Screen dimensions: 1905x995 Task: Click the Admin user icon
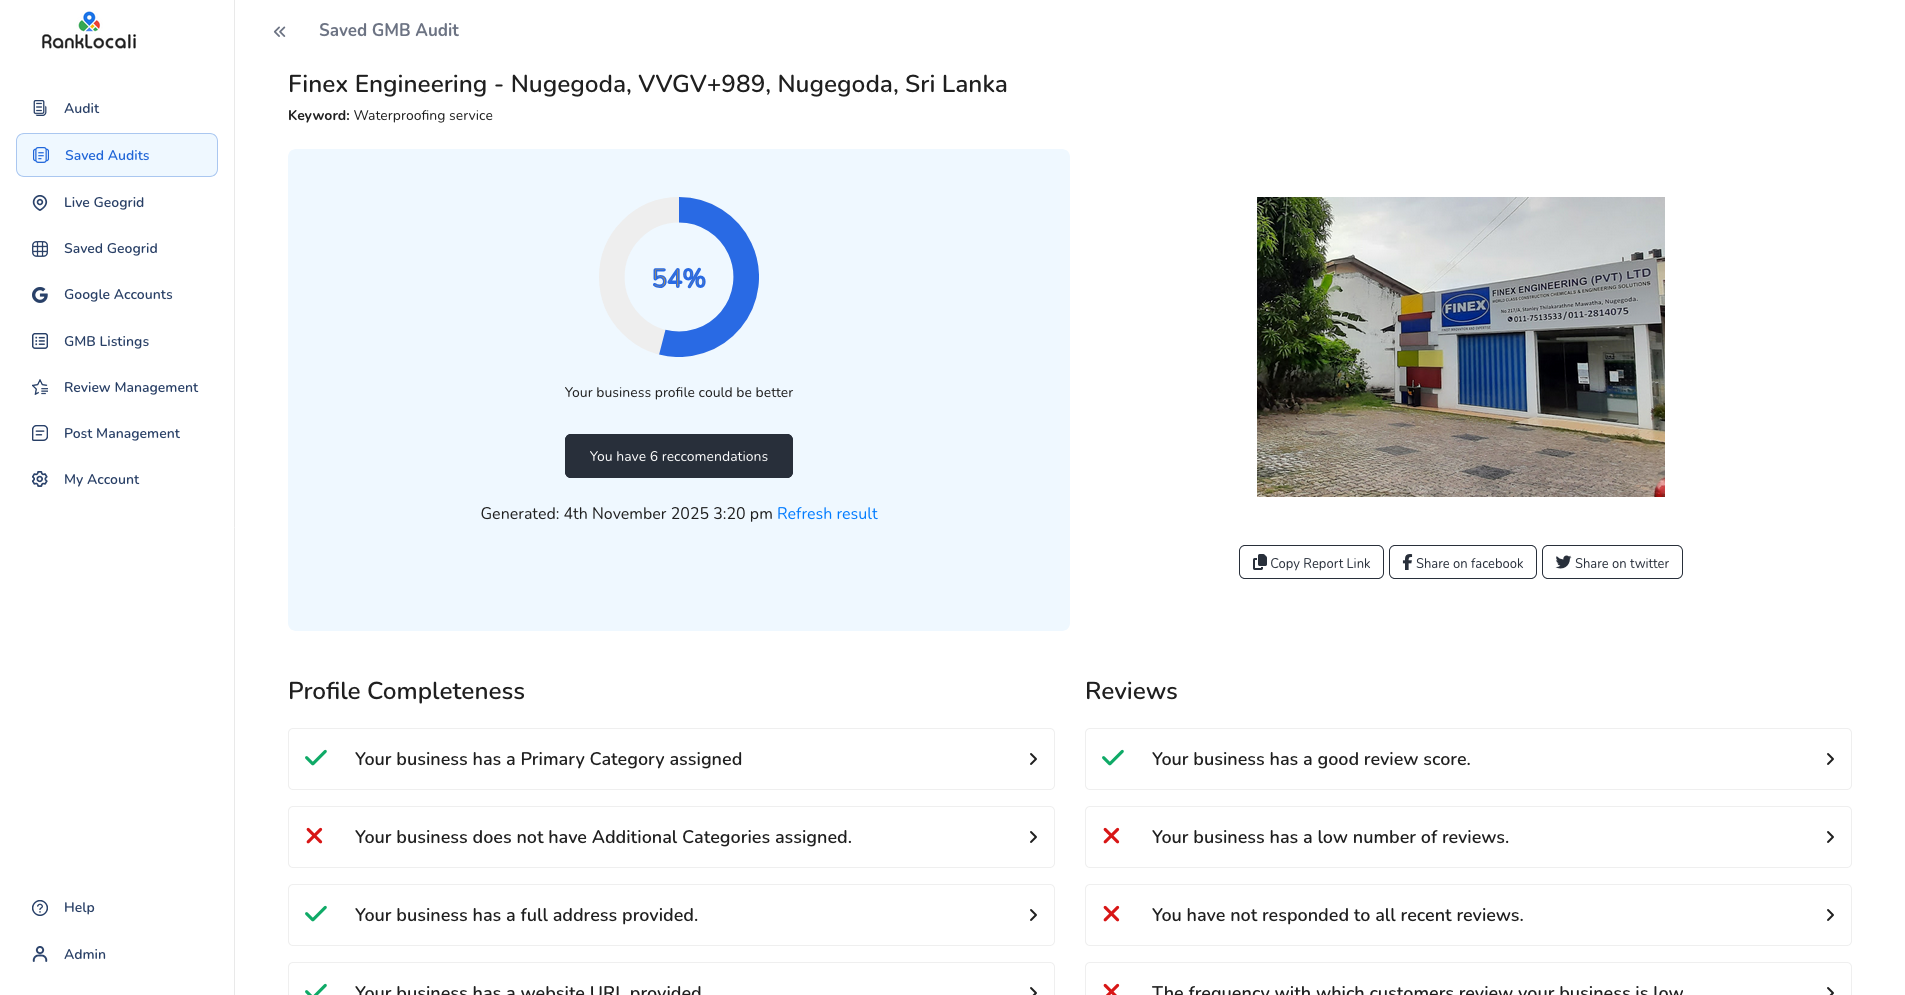click(x=40, y=955)
